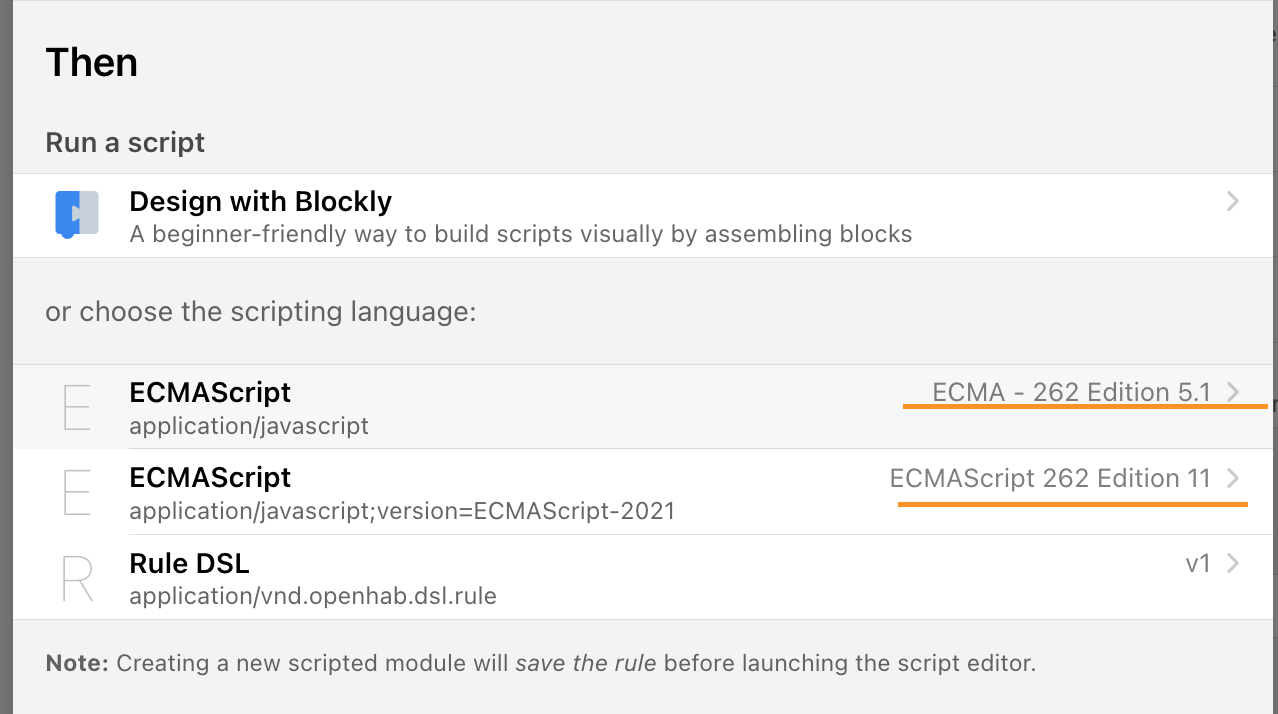Select the Design with Blockly title
The image size is (1278, 714).
point(260,201)
